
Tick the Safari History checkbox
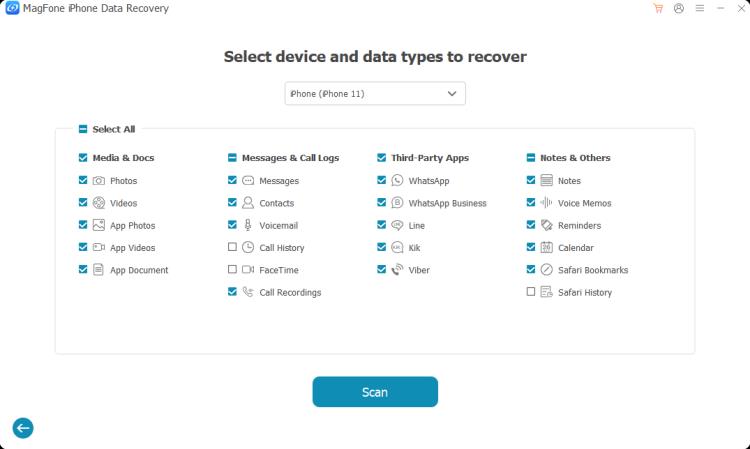pos(531,292)
